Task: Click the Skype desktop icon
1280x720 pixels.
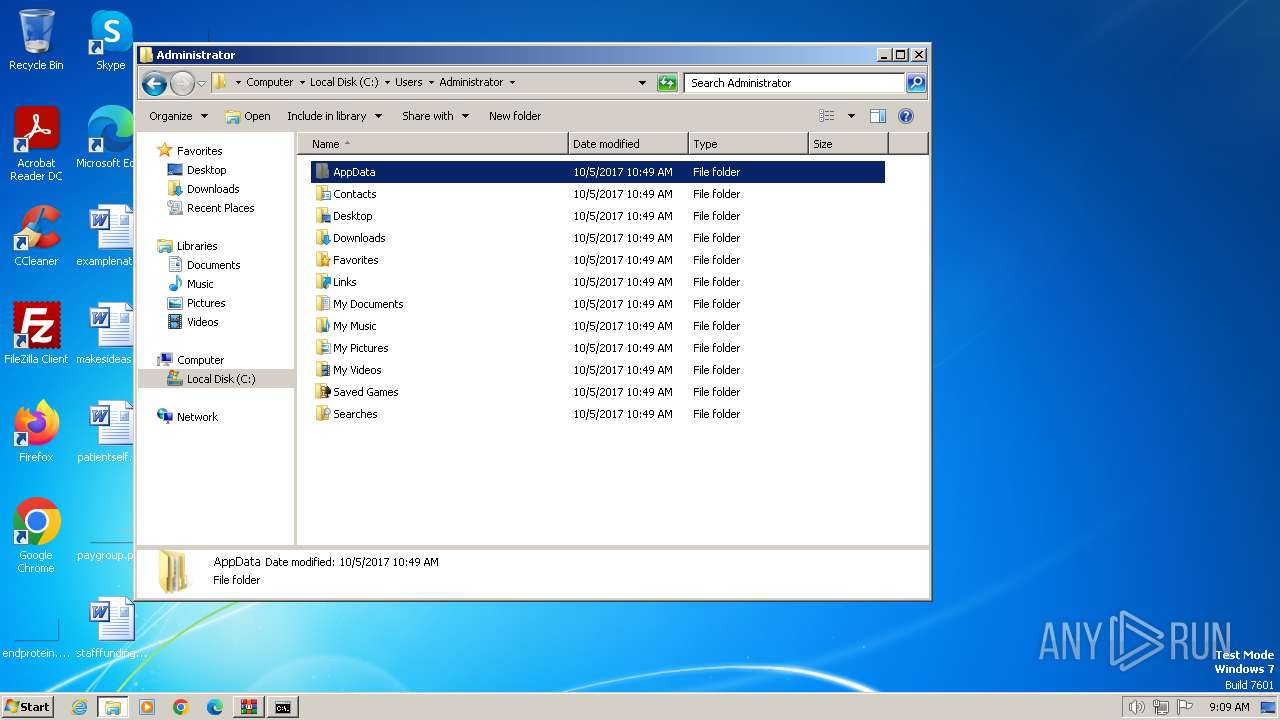Action: point(110,40)
